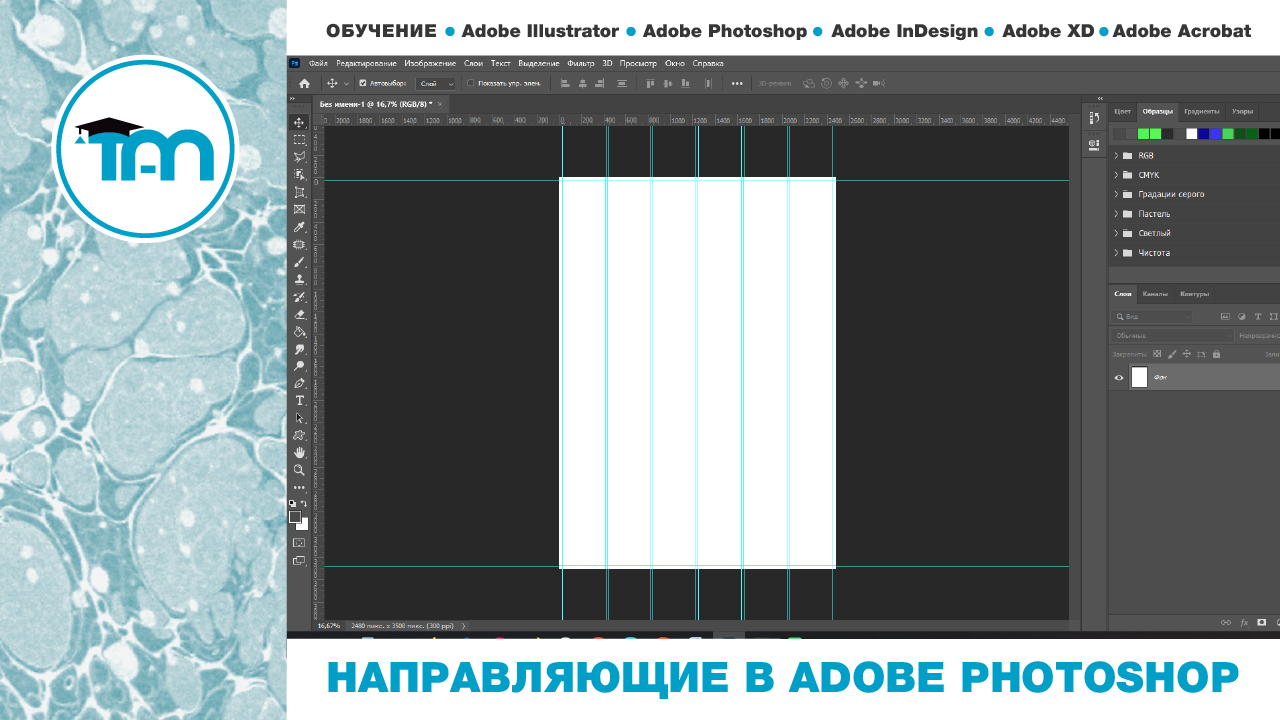Screen dimensions: 1280x720
Task: Click the align horizontal centers icon
Action: coord(582,84)
